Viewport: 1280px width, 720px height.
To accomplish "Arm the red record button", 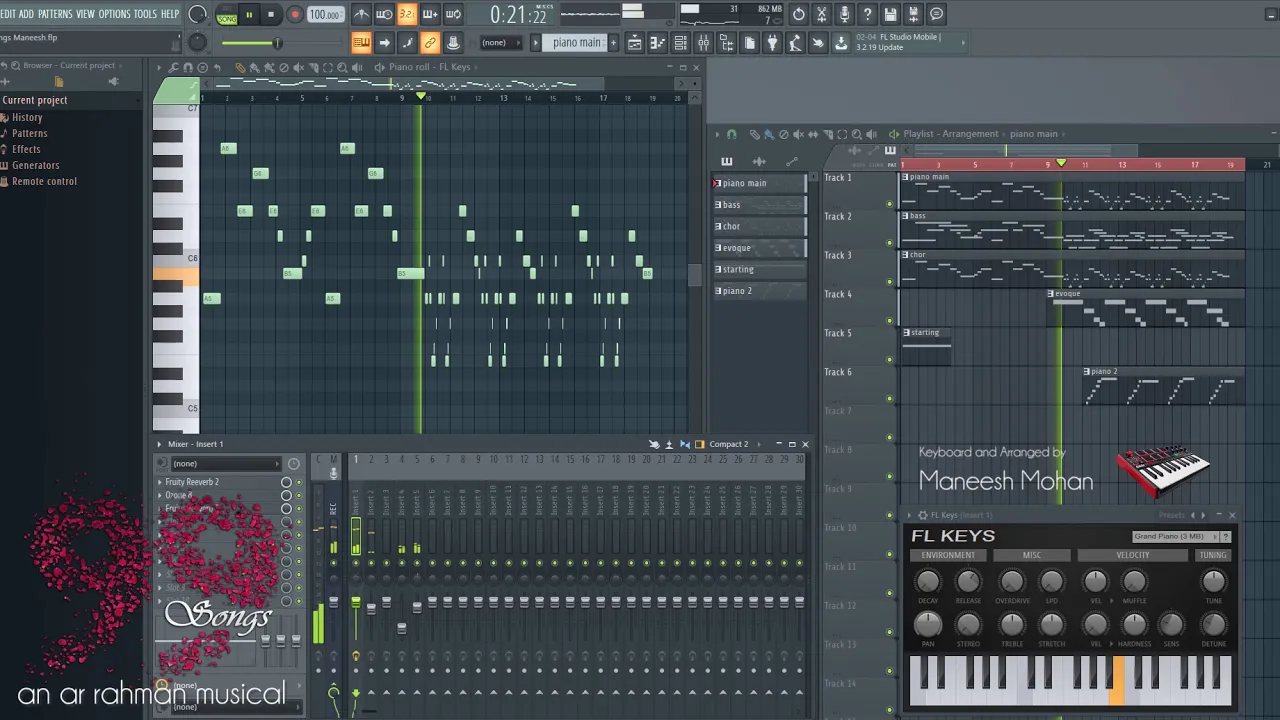I will point(294,14).
